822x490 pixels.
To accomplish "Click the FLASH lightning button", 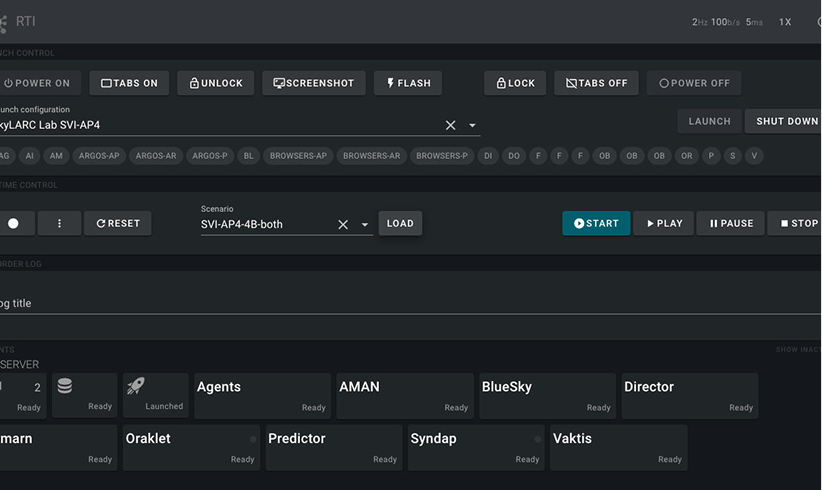I will (x=408, y=83).
